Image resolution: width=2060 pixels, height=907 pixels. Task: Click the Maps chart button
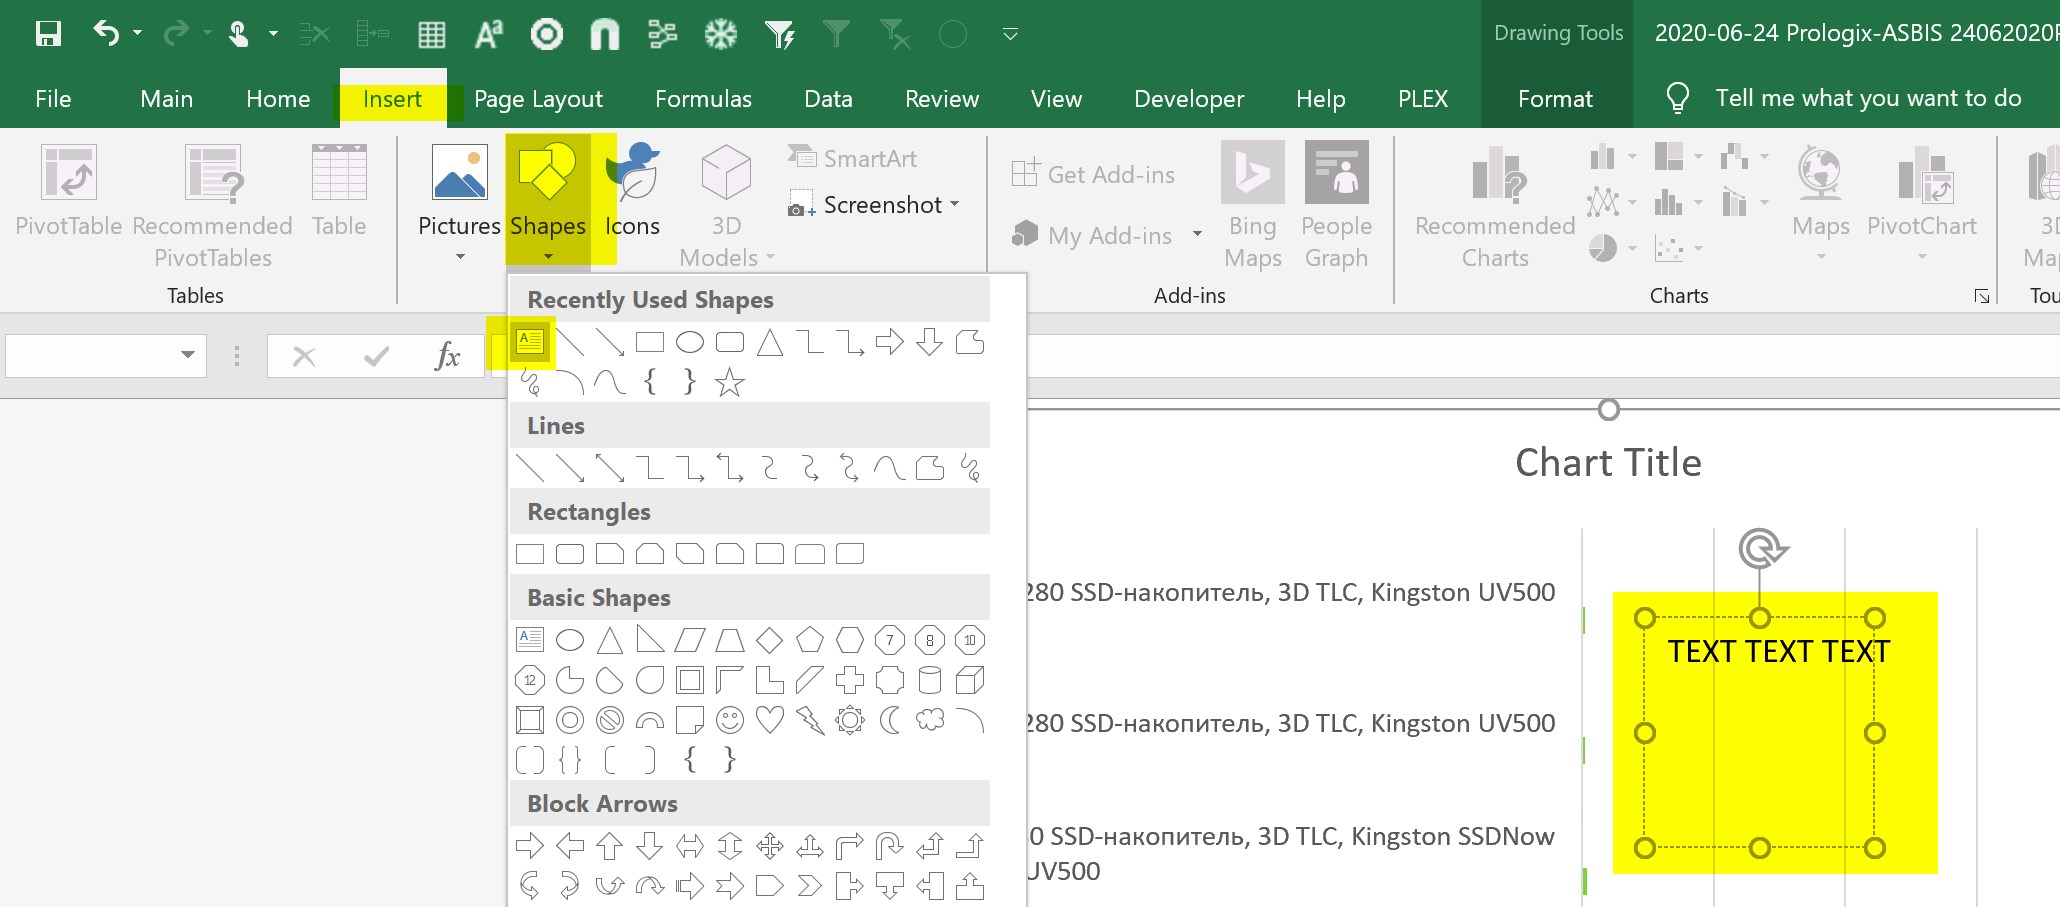tap(1820, 202)
